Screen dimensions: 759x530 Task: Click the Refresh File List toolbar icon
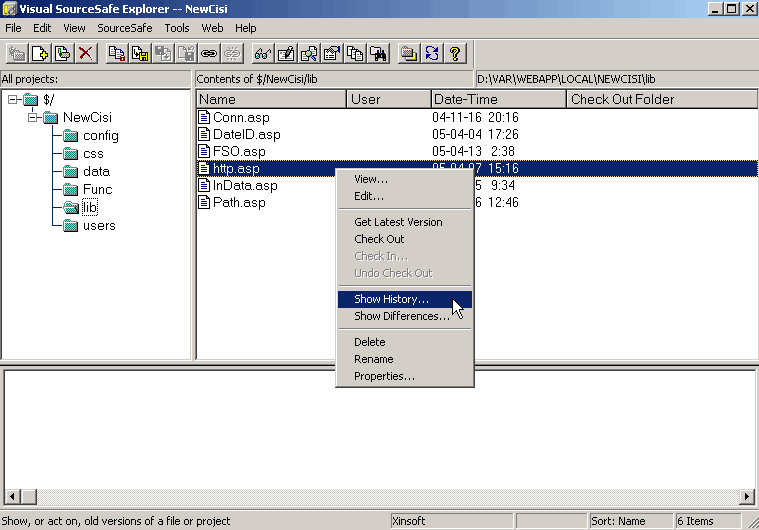[432, 54]
